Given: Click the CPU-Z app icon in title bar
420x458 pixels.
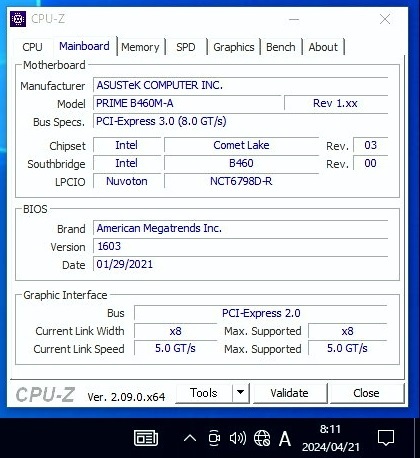Looking at the screenshot, I should pyautogui.click(x=18, y=19).
